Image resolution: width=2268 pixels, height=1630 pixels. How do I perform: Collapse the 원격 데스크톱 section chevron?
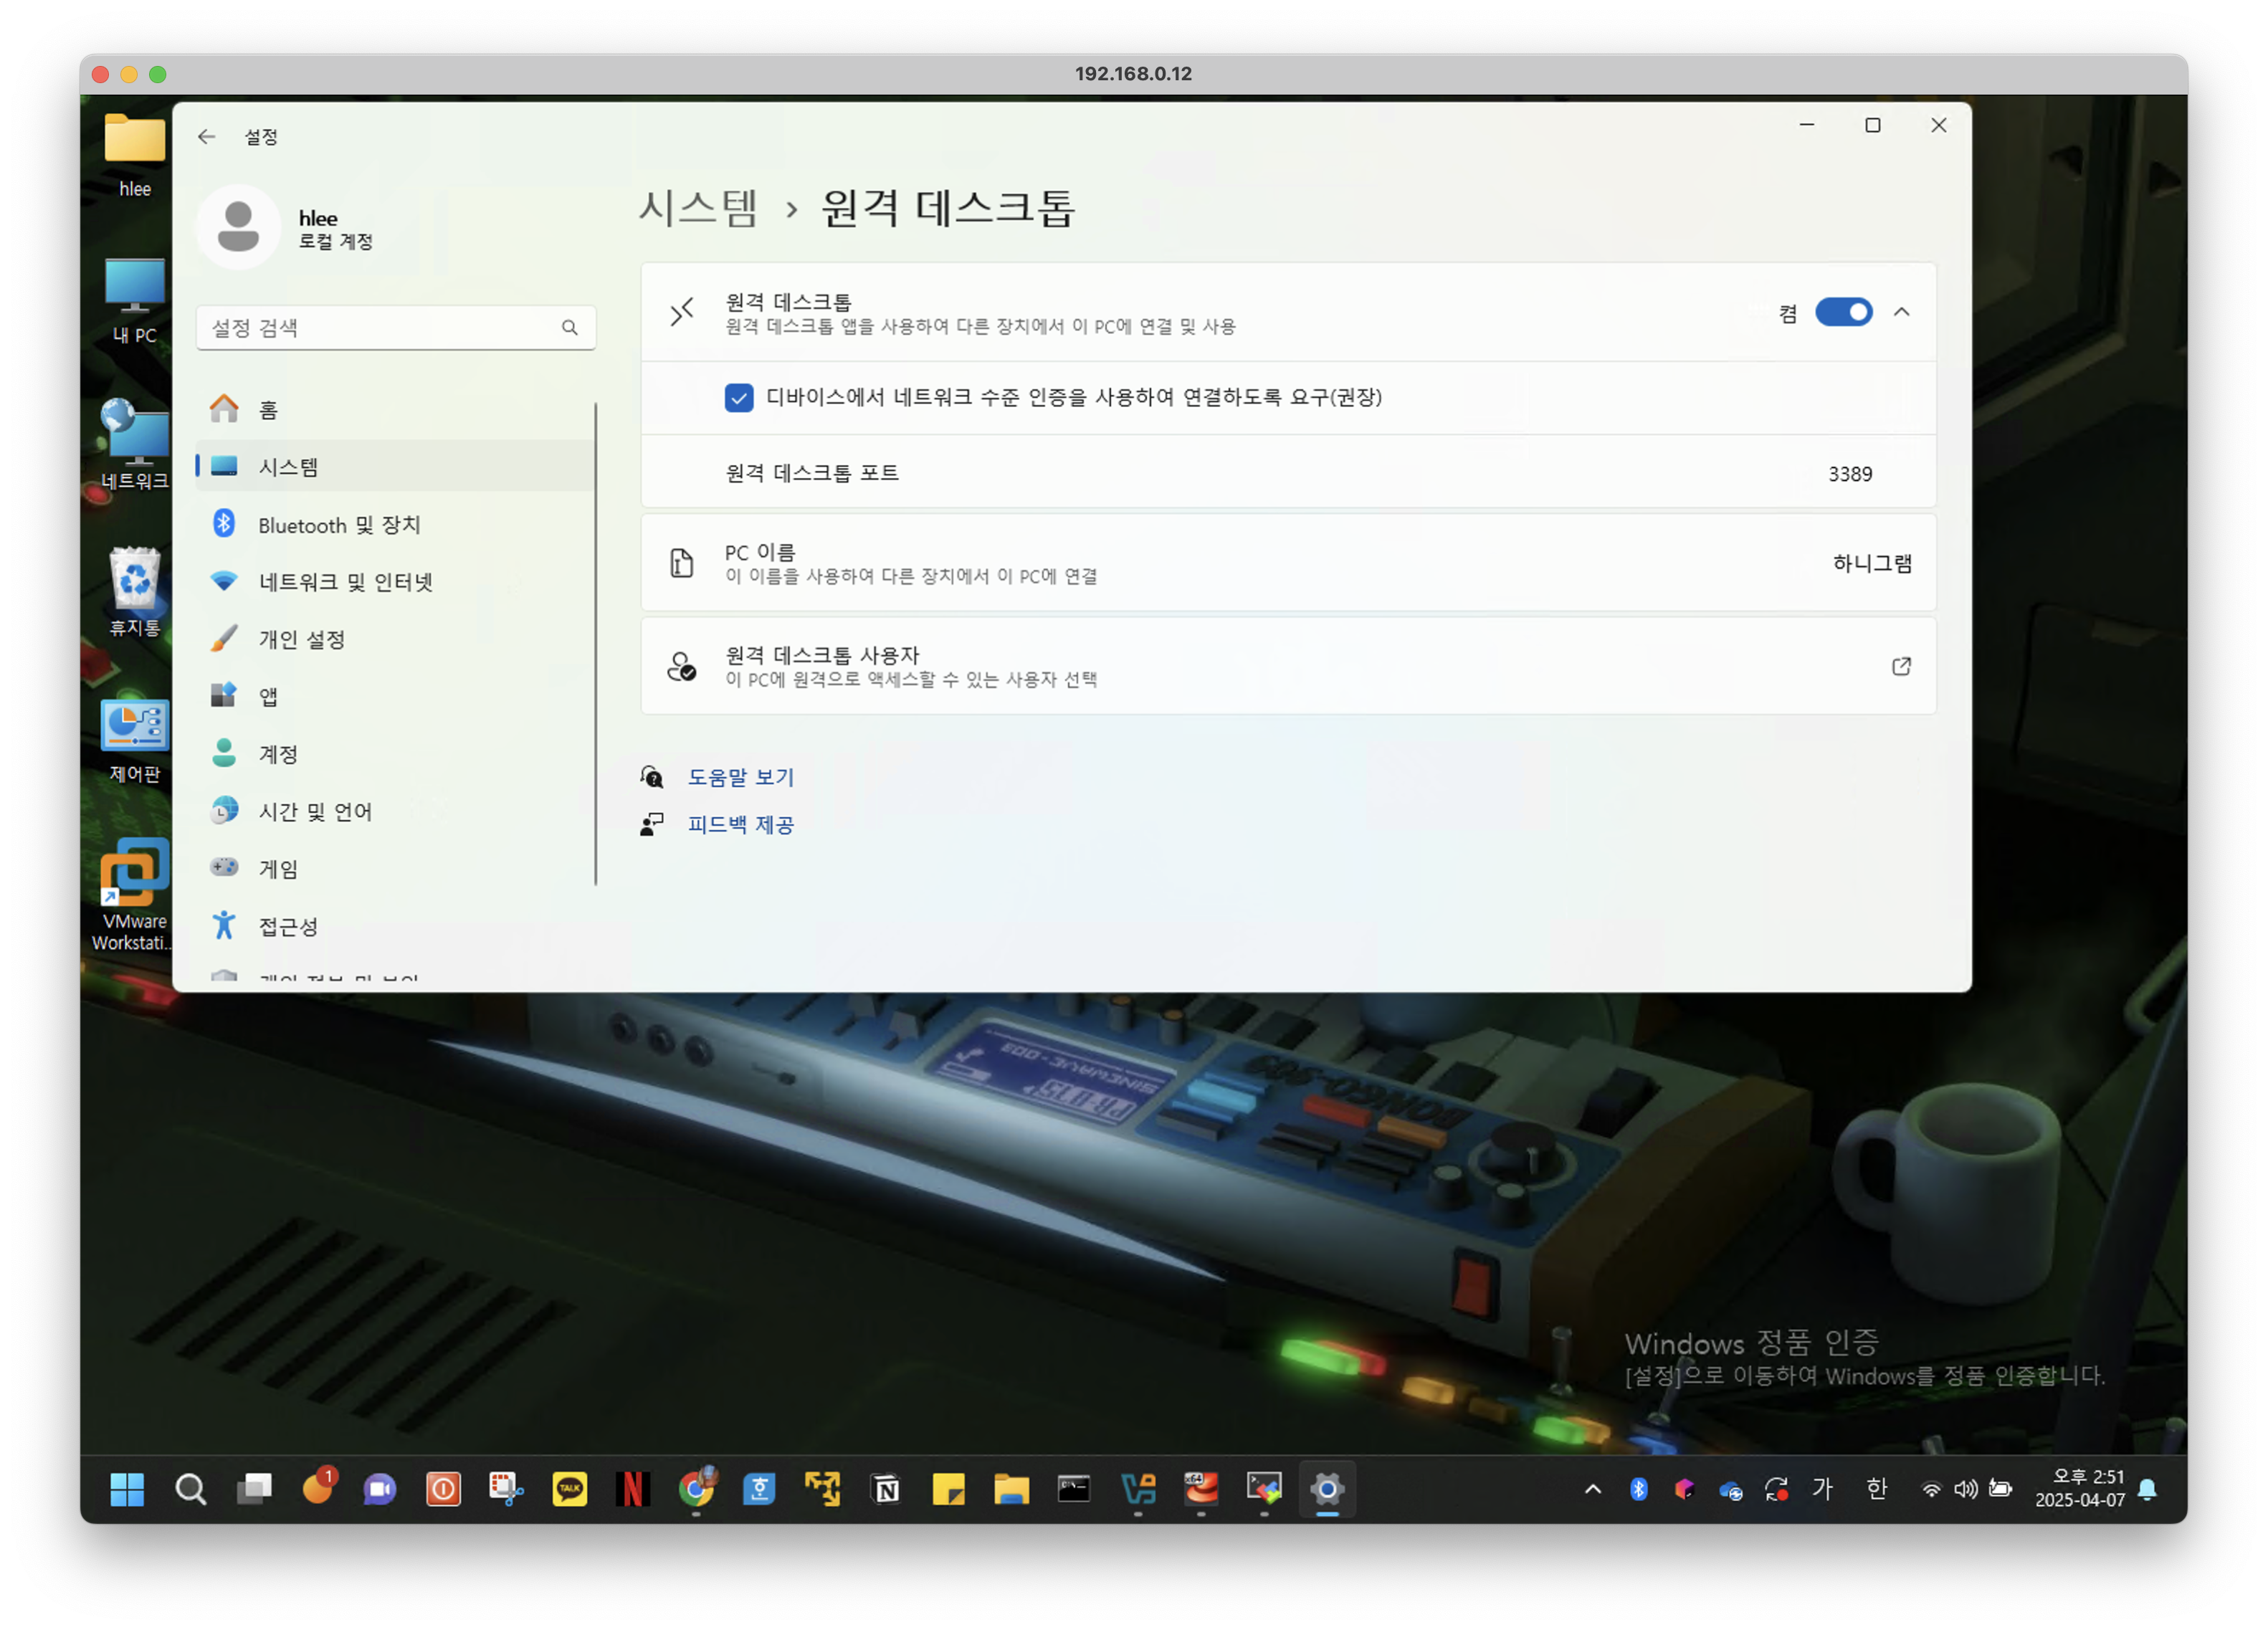click(1901, 312)
